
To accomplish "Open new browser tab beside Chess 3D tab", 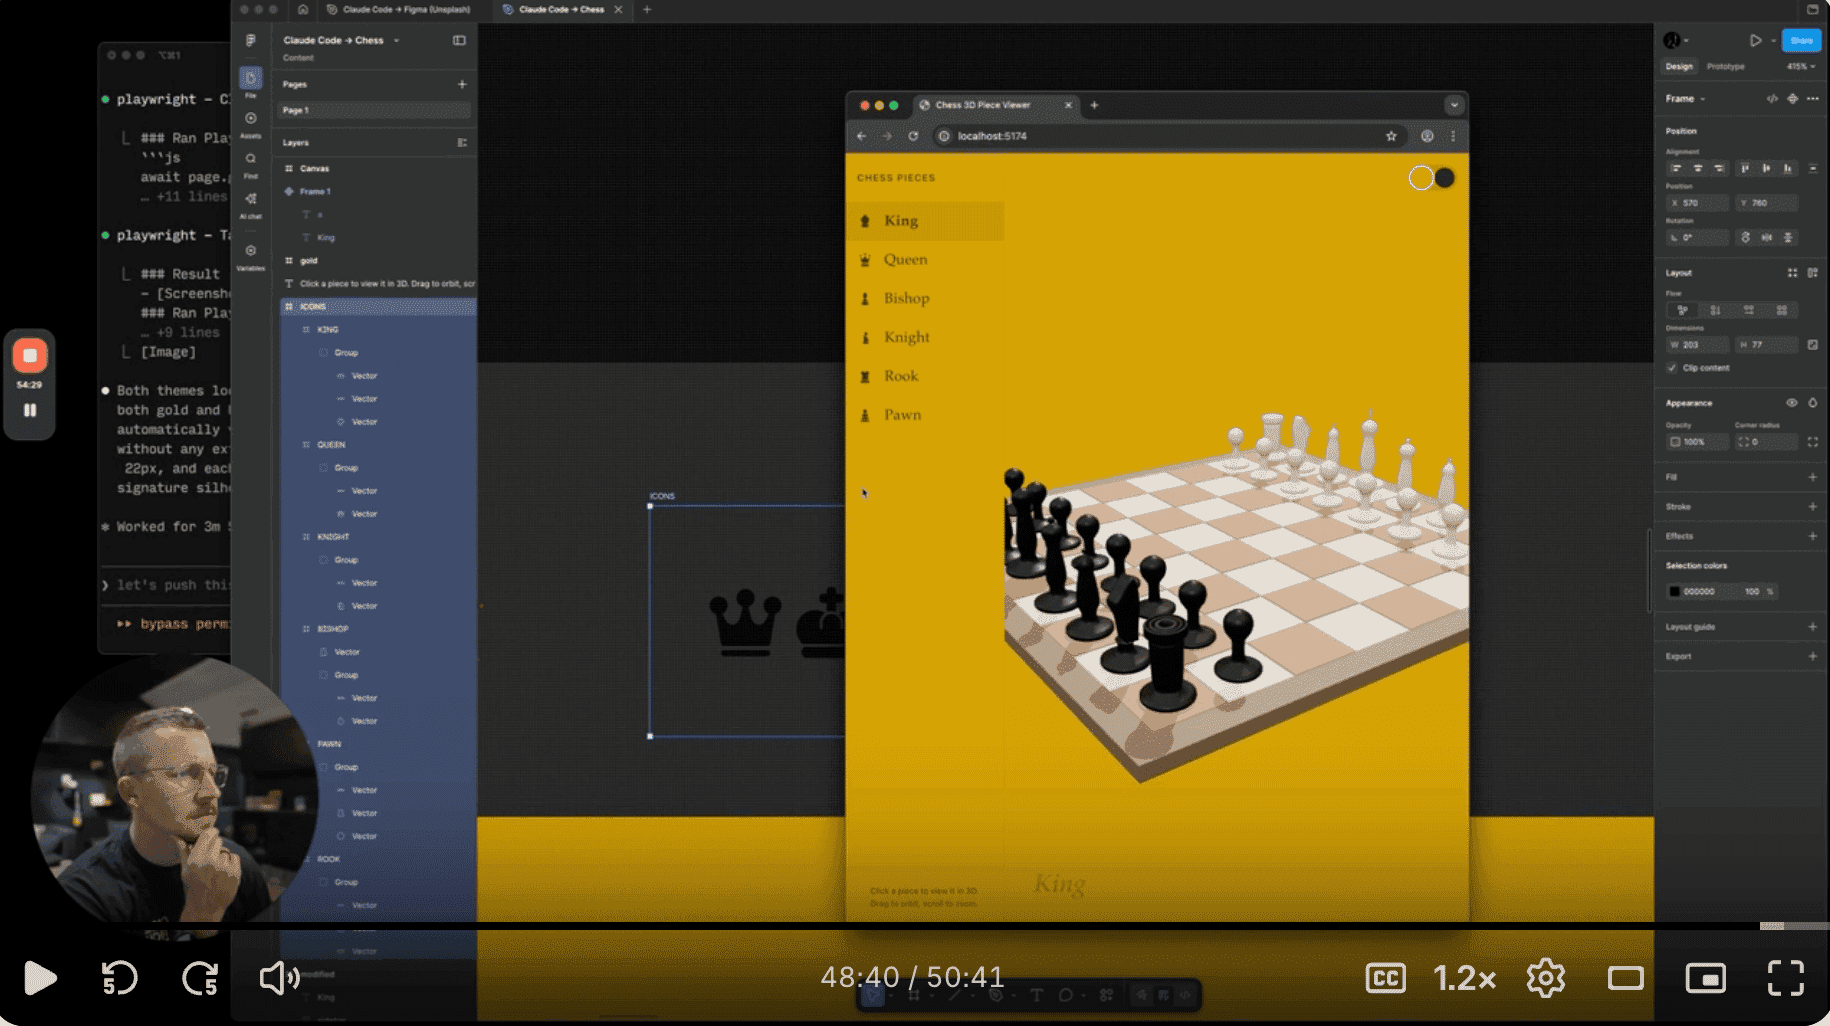I will 1094,105.
